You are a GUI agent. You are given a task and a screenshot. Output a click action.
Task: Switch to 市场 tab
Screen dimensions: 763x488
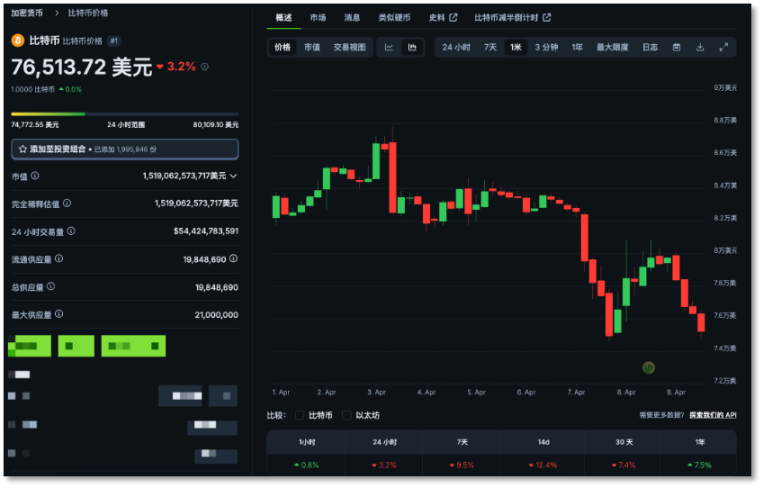(x=318, y=18)
